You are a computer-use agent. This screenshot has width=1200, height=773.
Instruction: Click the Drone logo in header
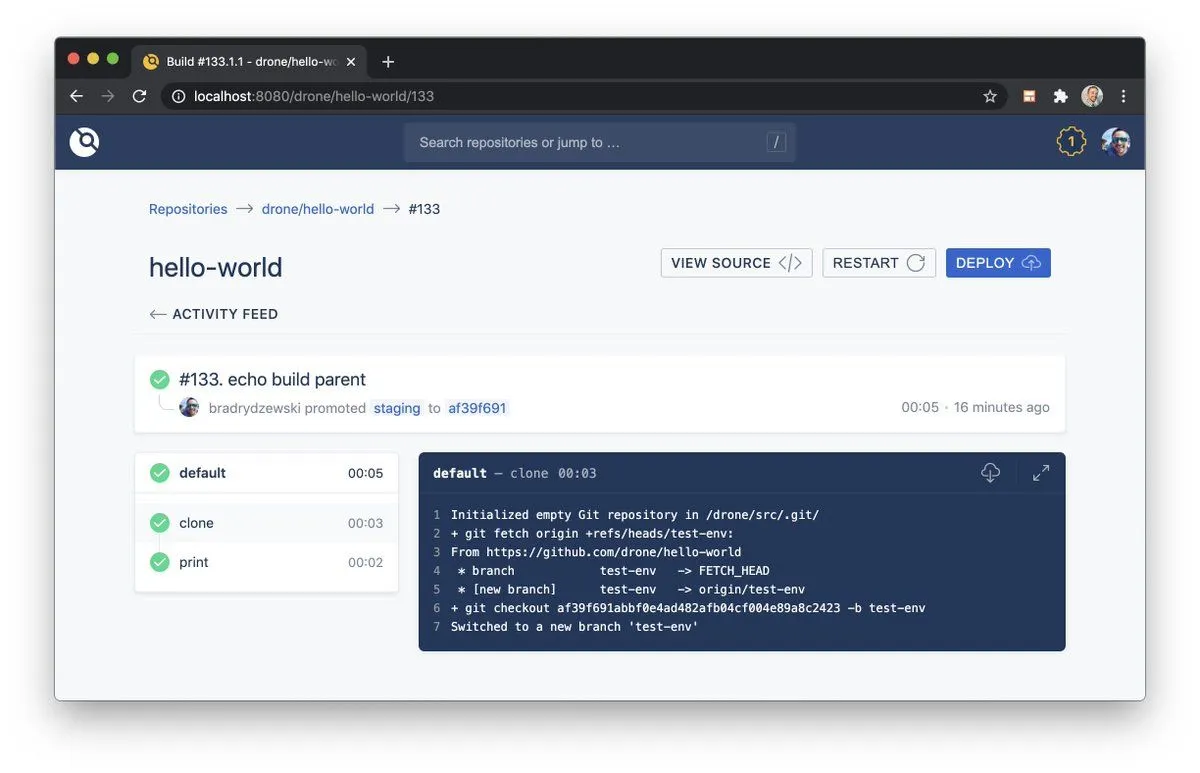[x=85, y=142]
